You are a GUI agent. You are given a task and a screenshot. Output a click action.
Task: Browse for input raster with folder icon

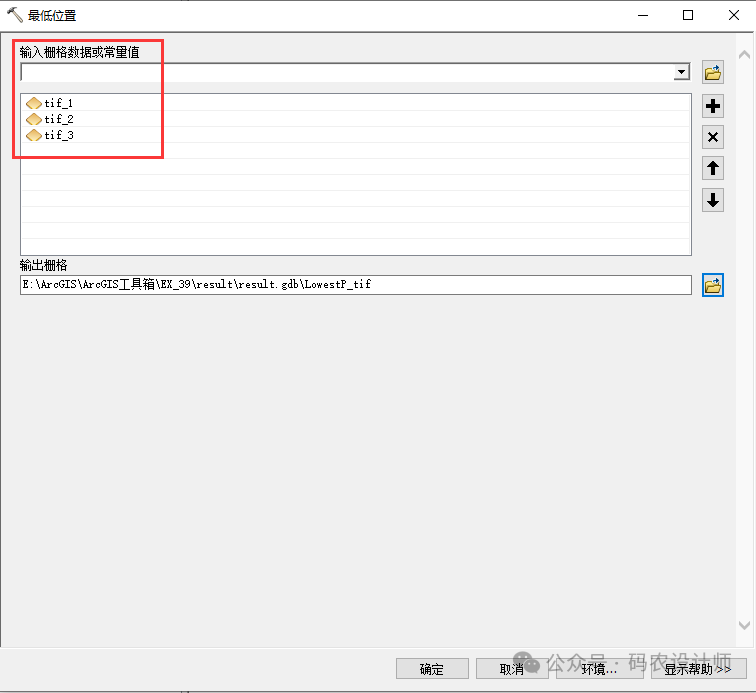712,72
